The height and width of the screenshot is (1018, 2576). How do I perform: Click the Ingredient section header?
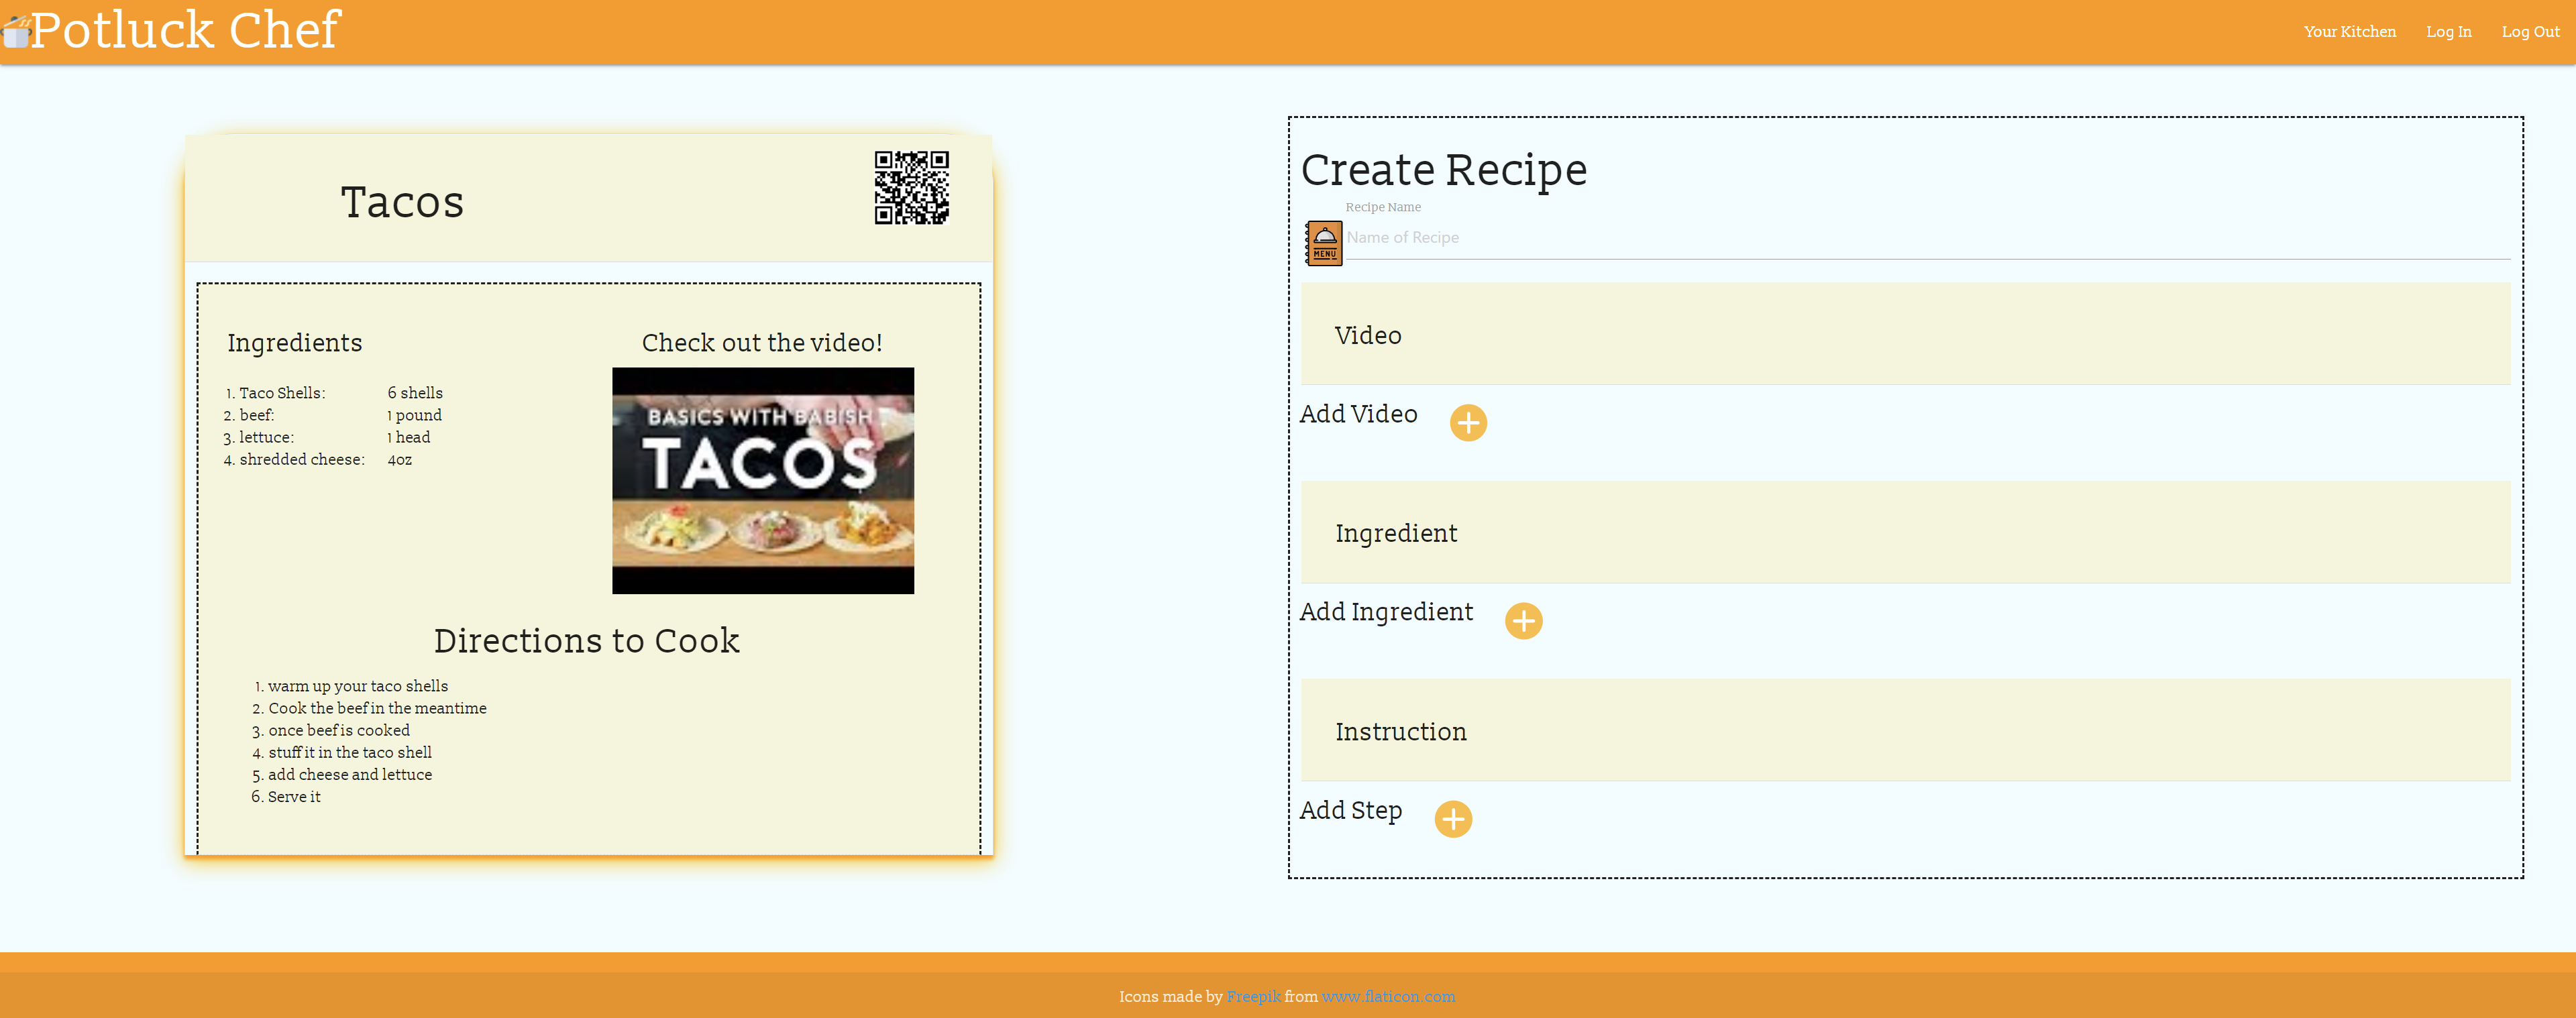(1905, 532)
